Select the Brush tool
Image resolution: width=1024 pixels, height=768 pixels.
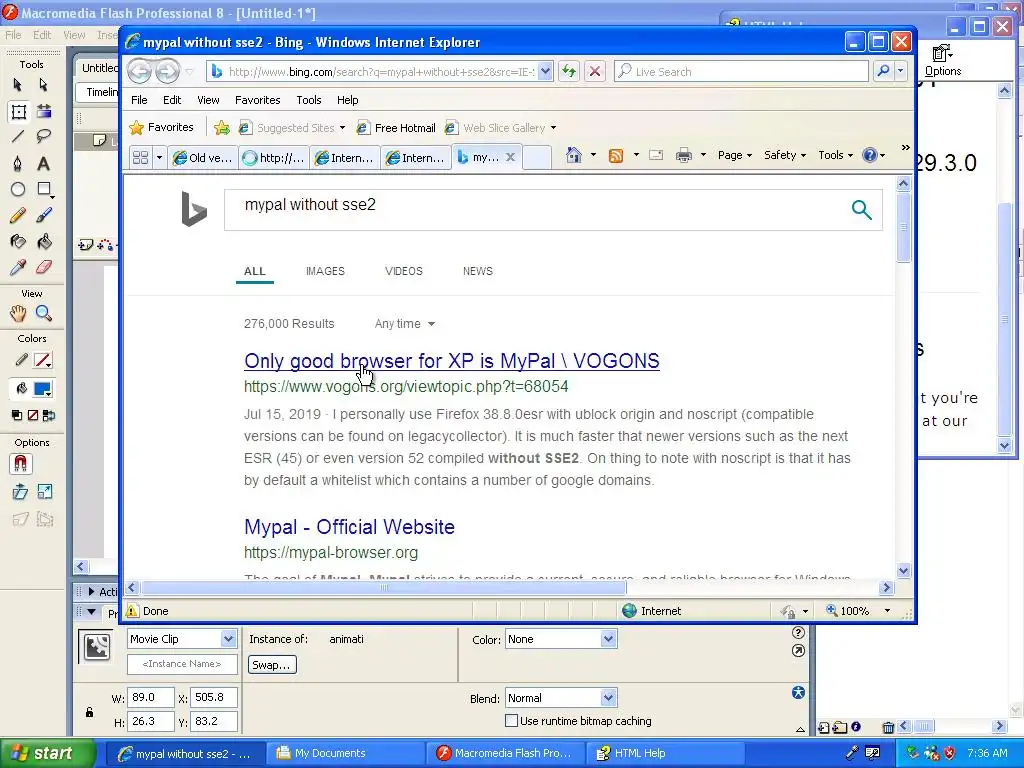(44, 215)
